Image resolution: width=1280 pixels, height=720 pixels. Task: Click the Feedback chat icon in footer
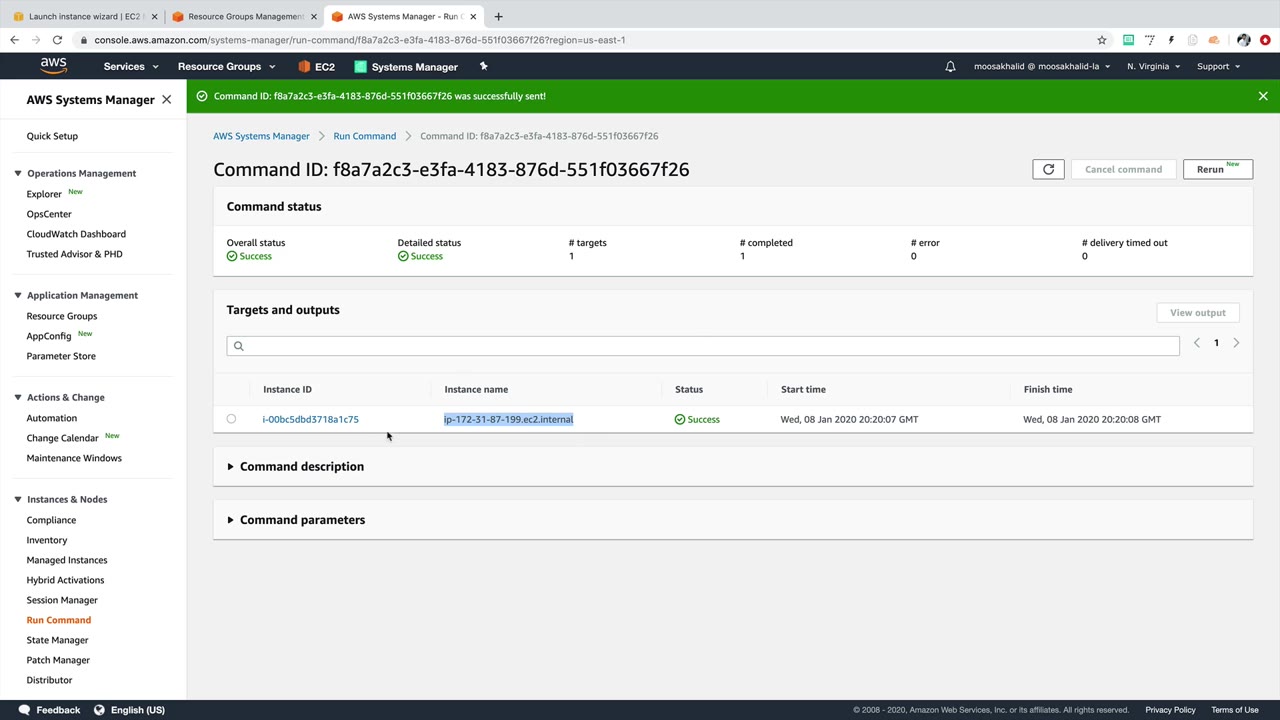click(22, 710)
